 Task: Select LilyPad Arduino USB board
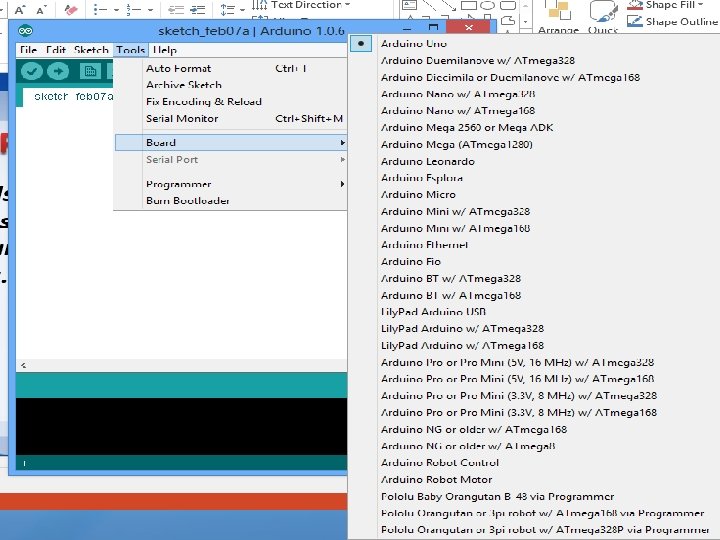(433, 312)
